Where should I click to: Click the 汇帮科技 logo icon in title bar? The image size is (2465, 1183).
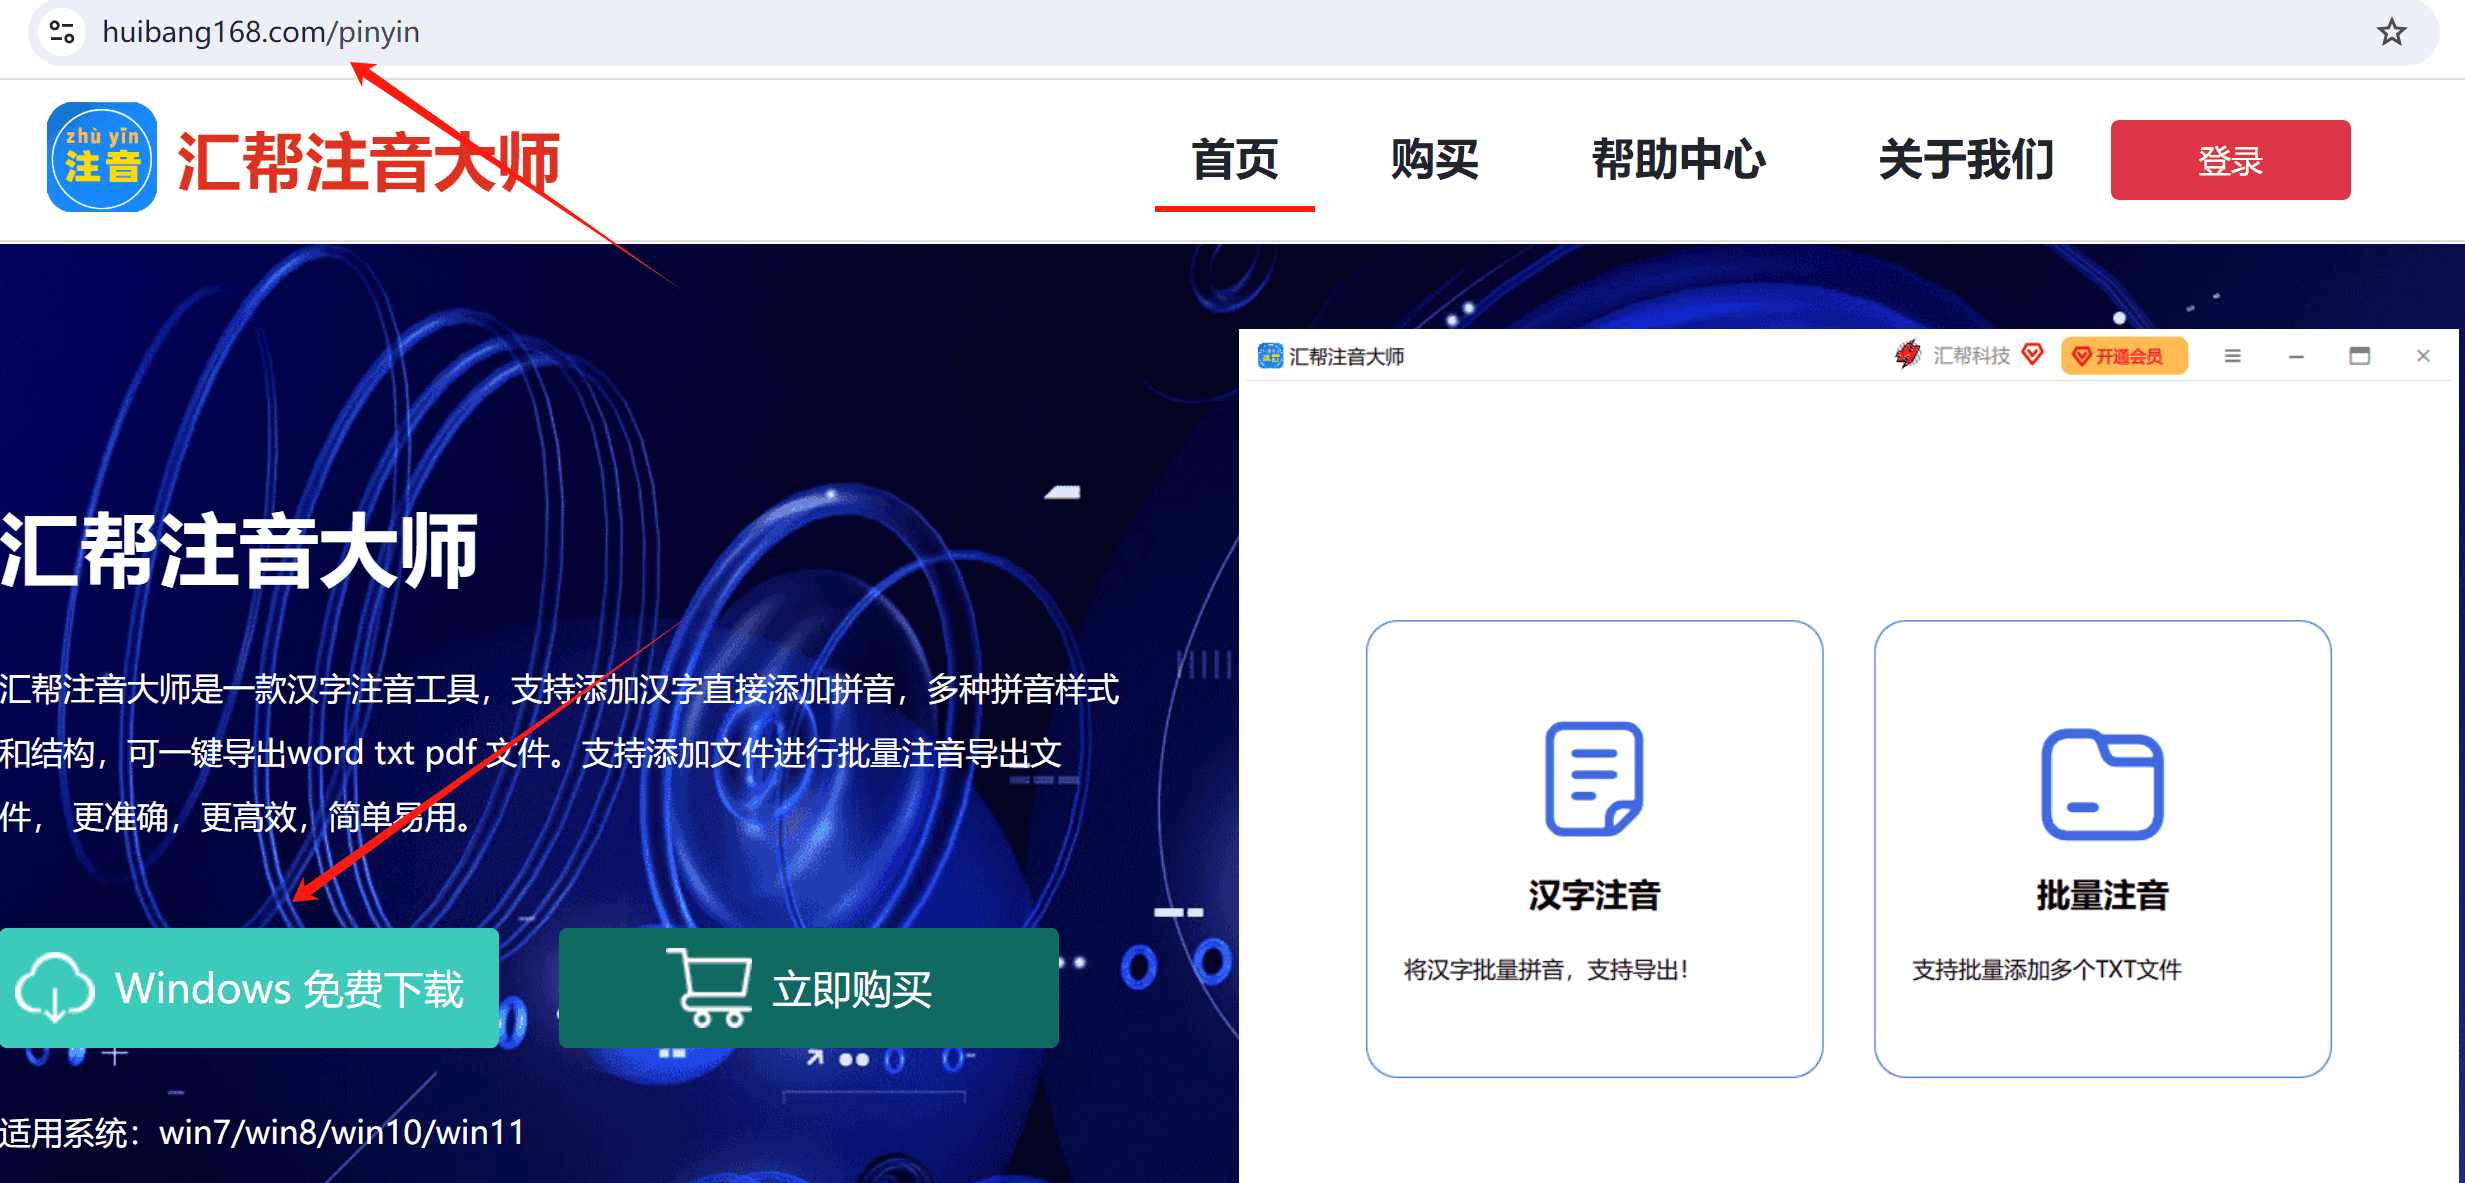click(x=1908, y=355)
